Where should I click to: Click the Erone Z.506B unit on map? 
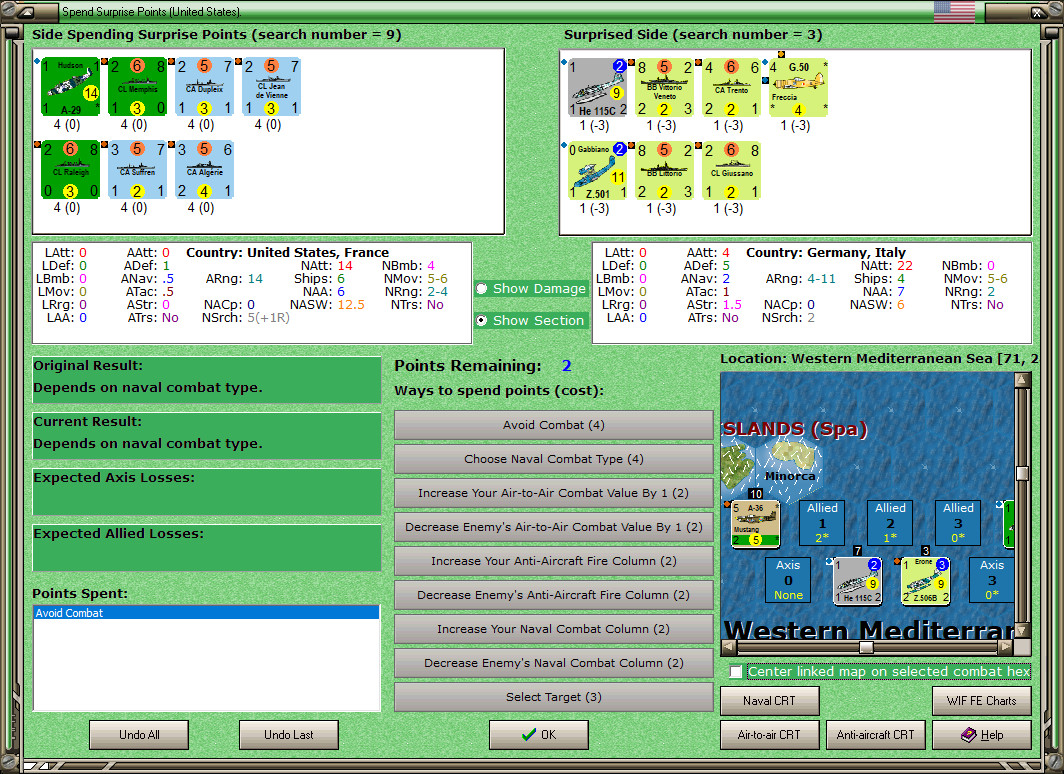(x=925, y=581)
